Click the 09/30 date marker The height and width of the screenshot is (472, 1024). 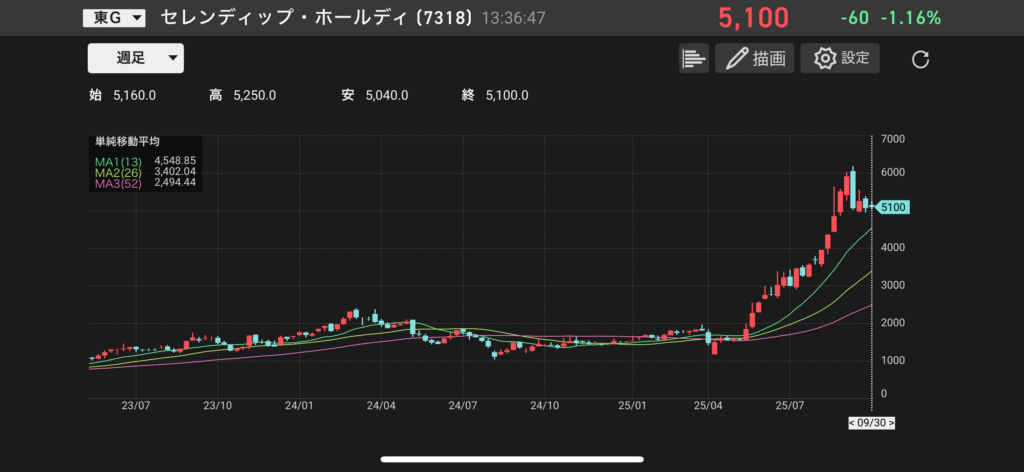point(871,423)
